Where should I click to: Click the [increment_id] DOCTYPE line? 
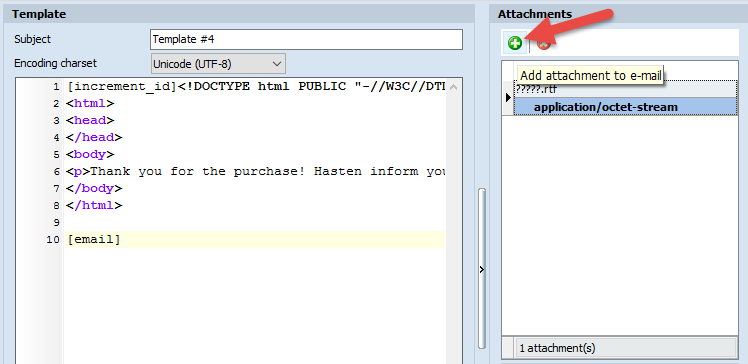click(x=256, y=87)
